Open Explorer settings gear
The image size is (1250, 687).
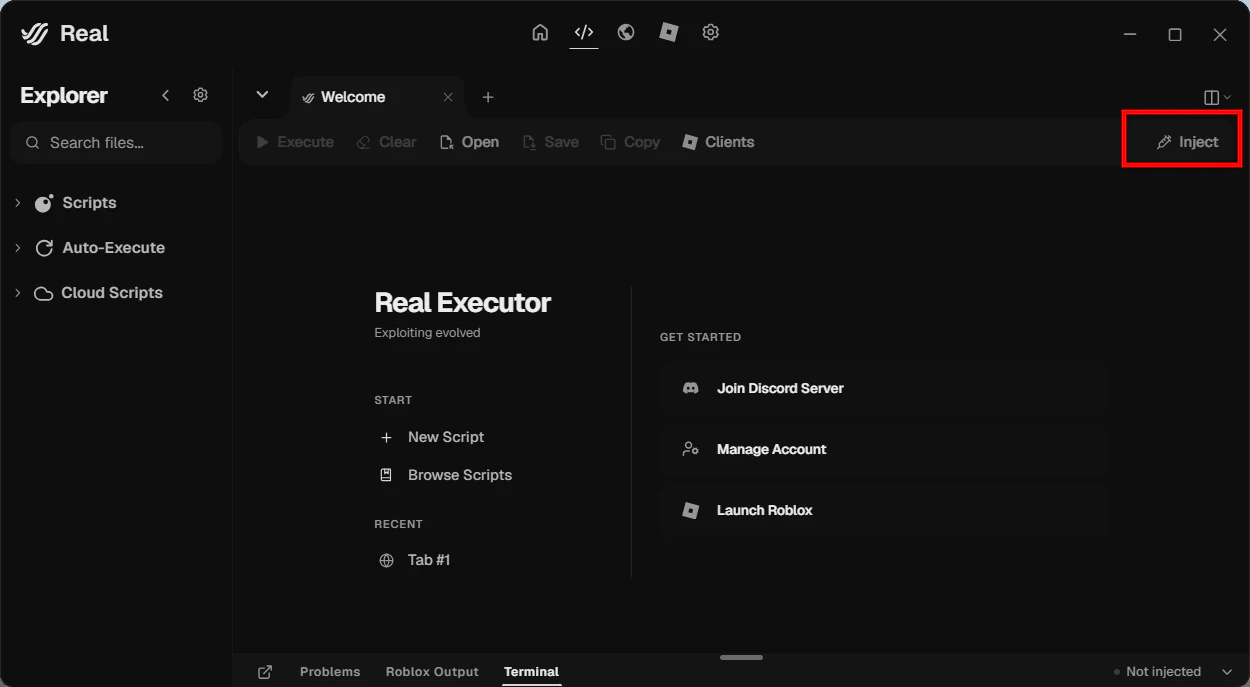pos(200,95)
